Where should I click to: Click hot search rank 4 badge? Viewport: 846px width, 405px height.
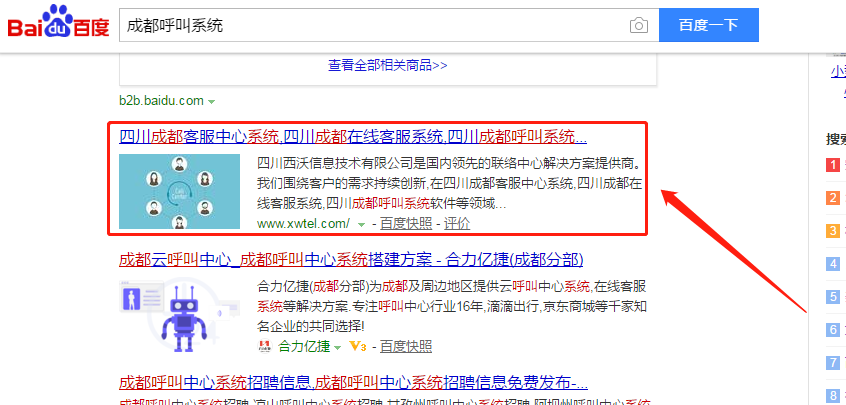point(834,264)
